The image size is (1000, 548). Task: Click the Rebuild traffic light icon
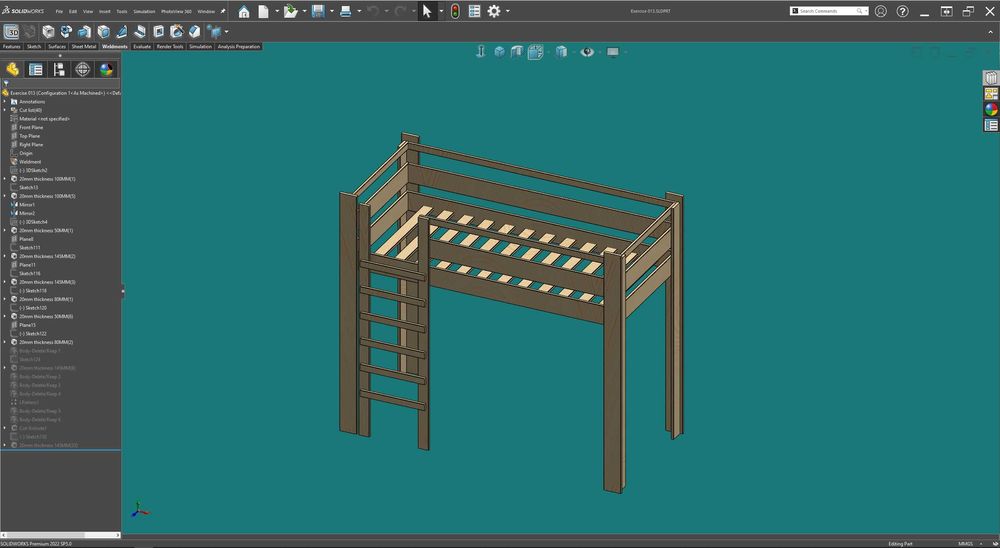[x=454, y=11]
